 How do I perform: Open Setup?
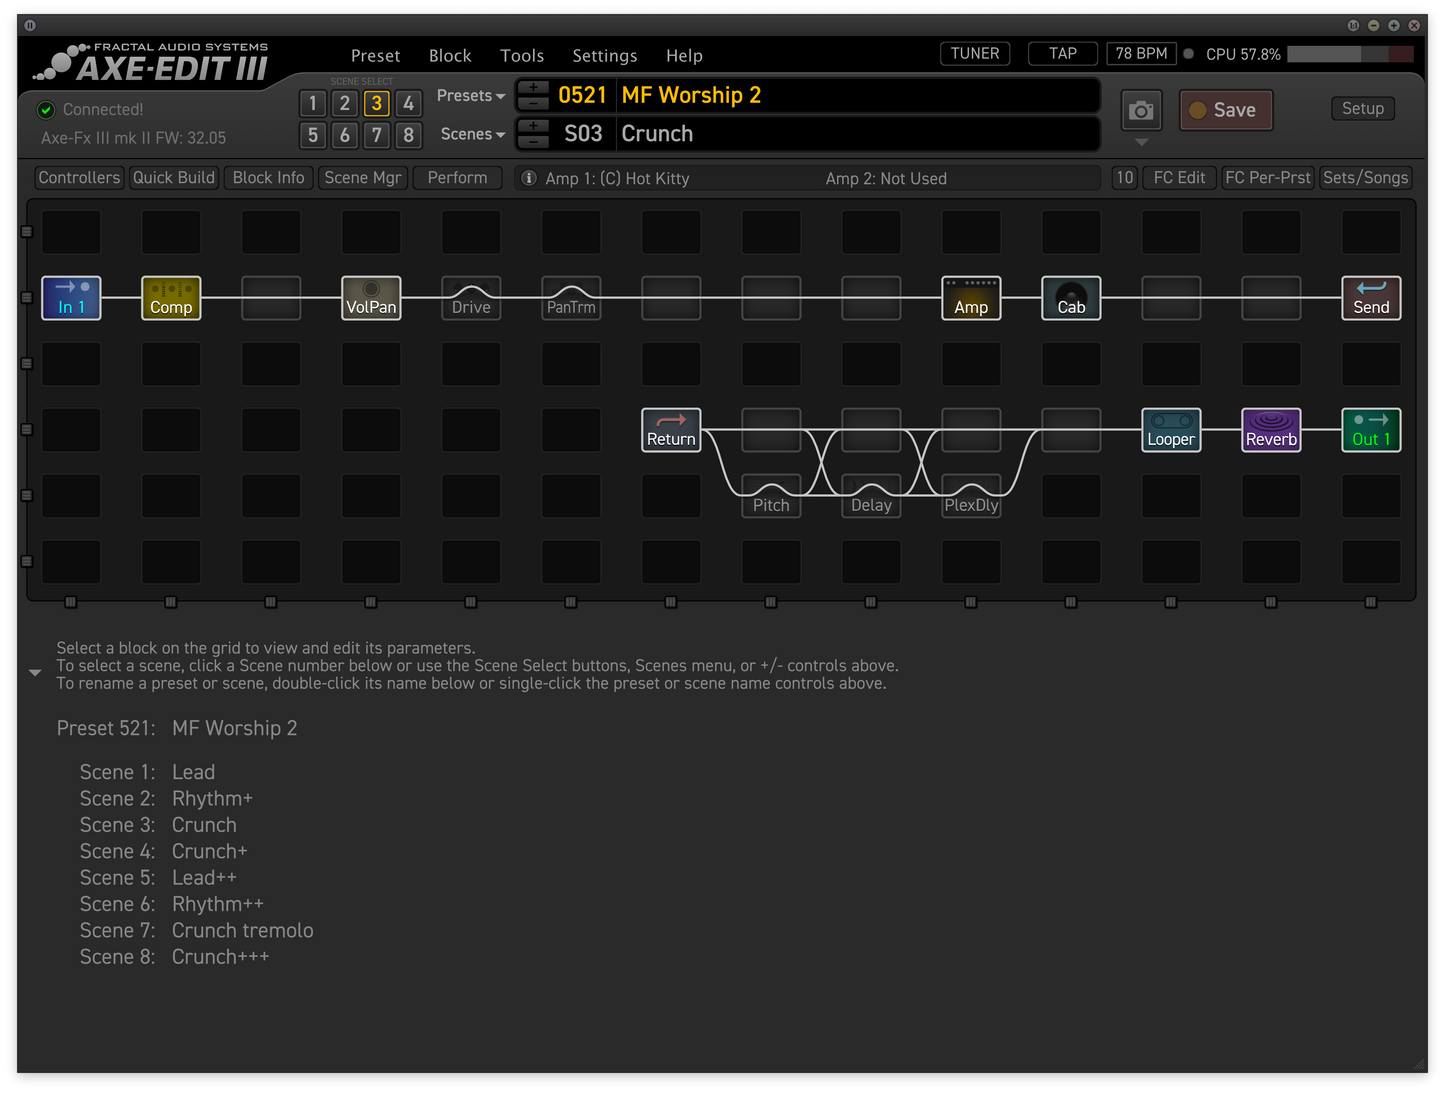tap(1363, 108)
